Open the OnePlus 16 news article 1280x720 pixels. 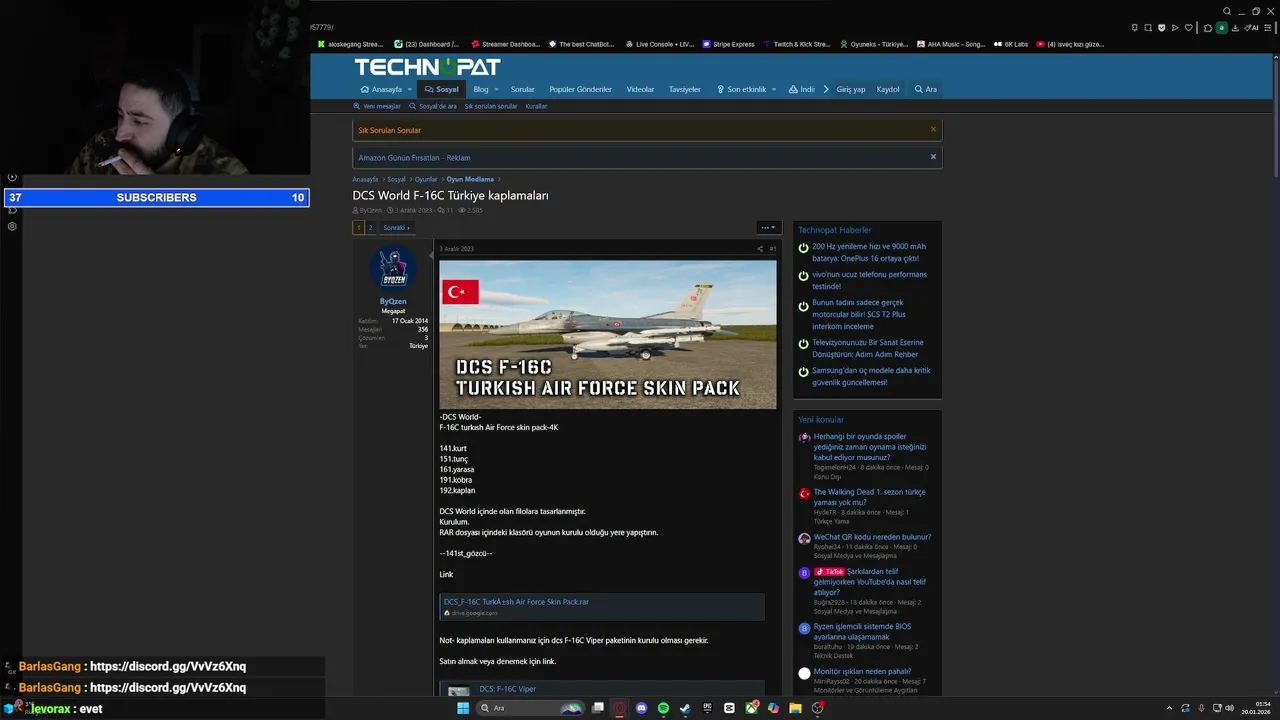pyautogui.click(x=869, y=252)
